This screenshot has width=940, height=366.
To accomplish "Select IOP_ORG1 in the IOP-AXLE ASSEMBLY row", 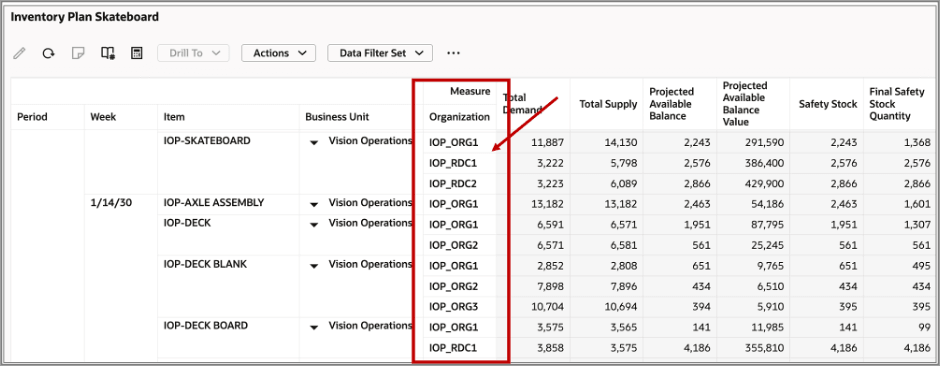I will pyautogui.click(x=453, y=204).
